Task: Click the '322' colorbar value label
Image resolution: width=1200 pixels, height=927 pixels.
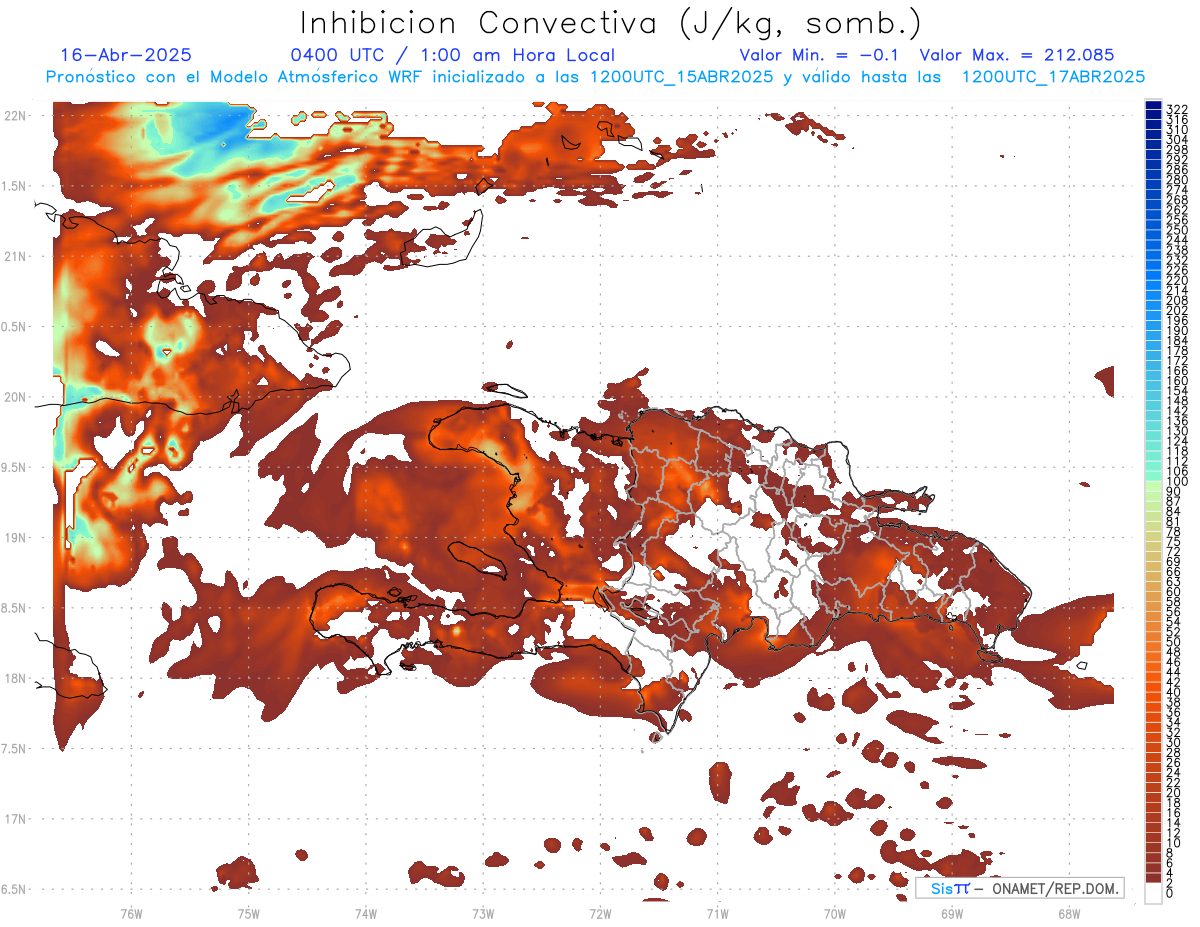Action: point(1176,109)
